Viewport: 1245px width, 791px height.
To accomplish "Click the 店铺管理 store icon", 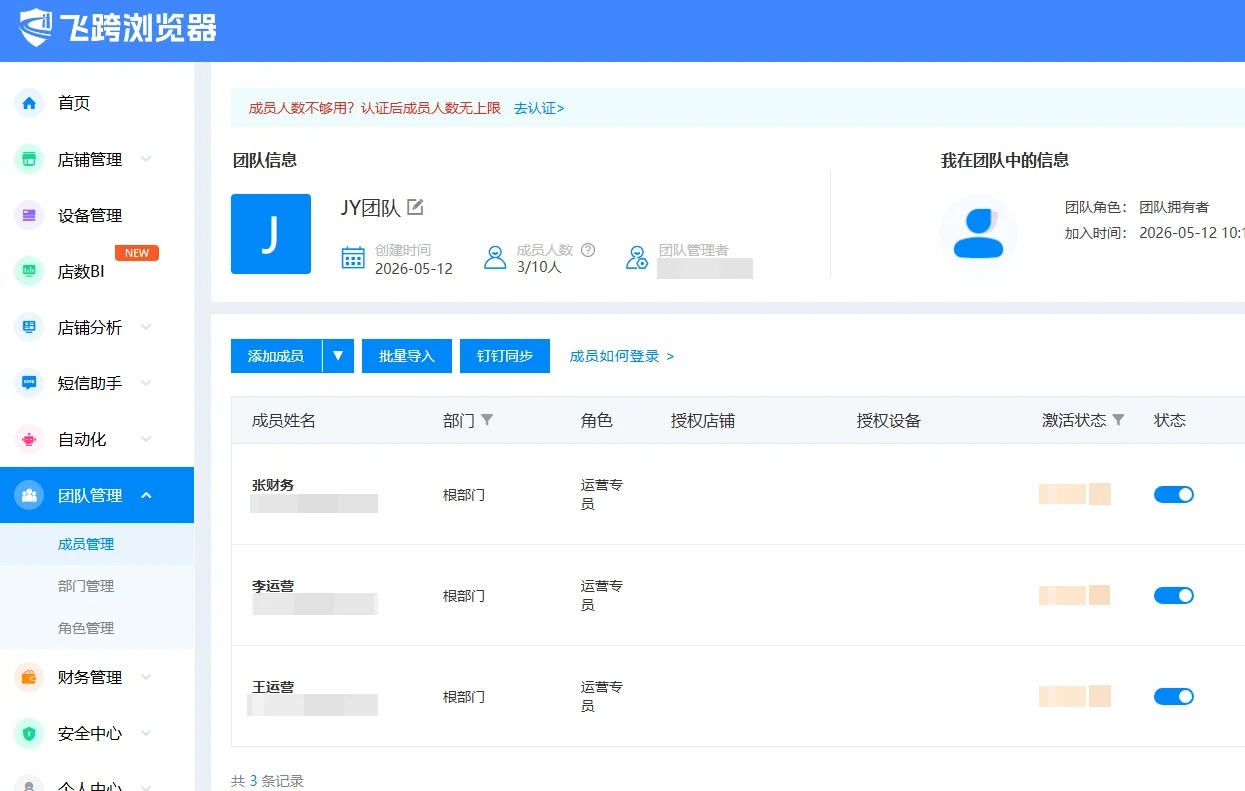I will tap(29, 159).
